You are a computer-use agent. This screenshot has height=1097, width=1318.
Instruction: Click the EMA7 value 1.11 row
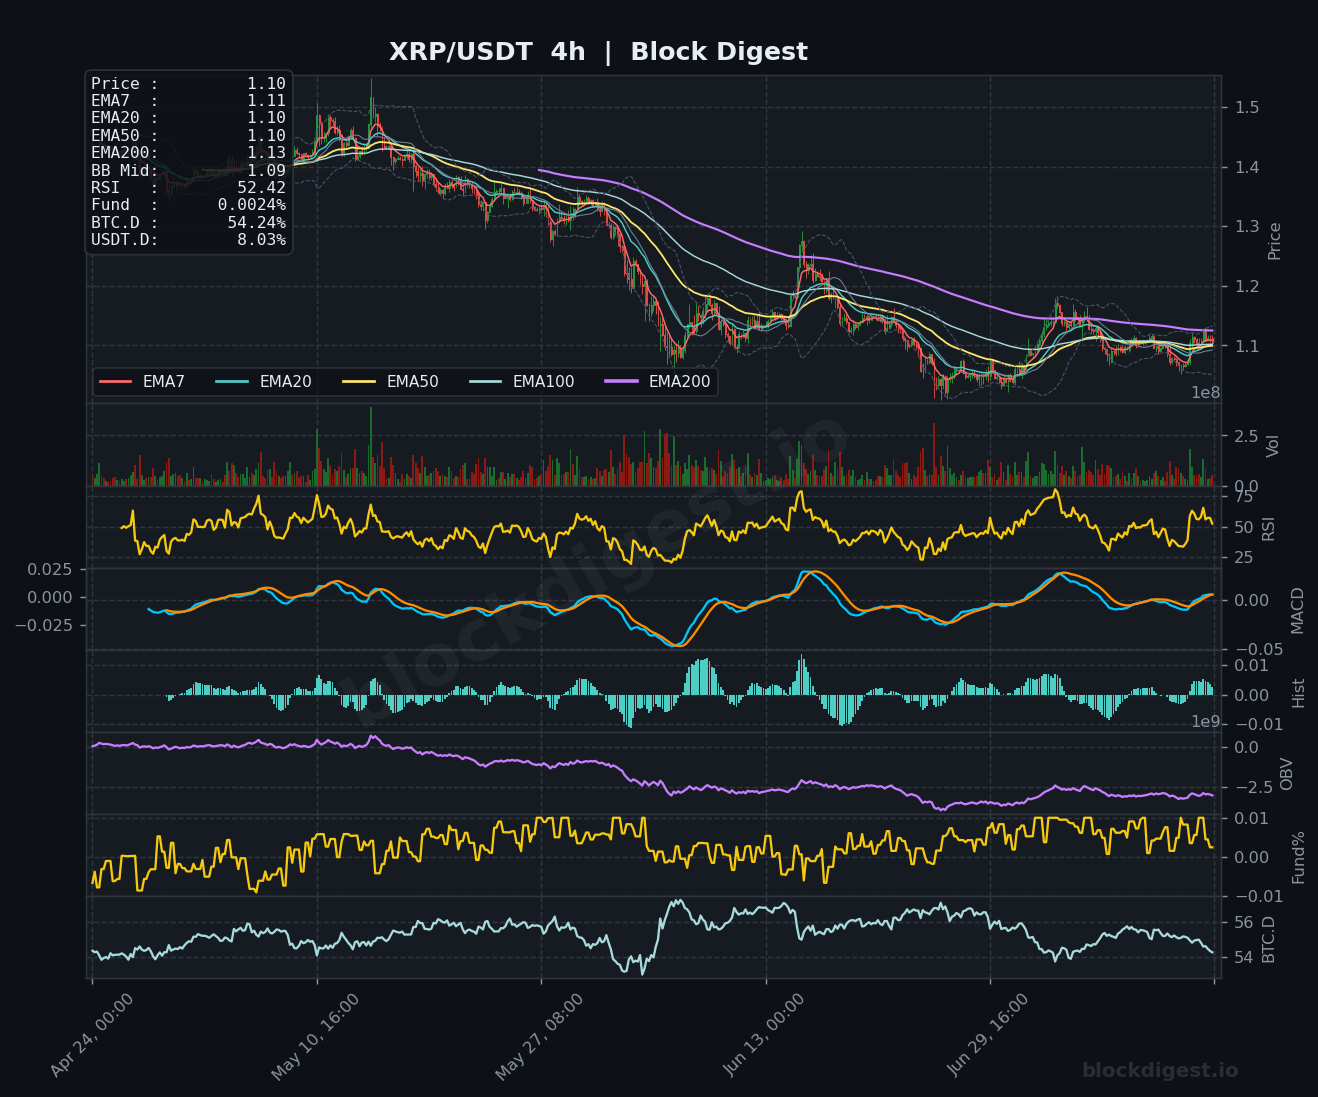tap(188, 101)
